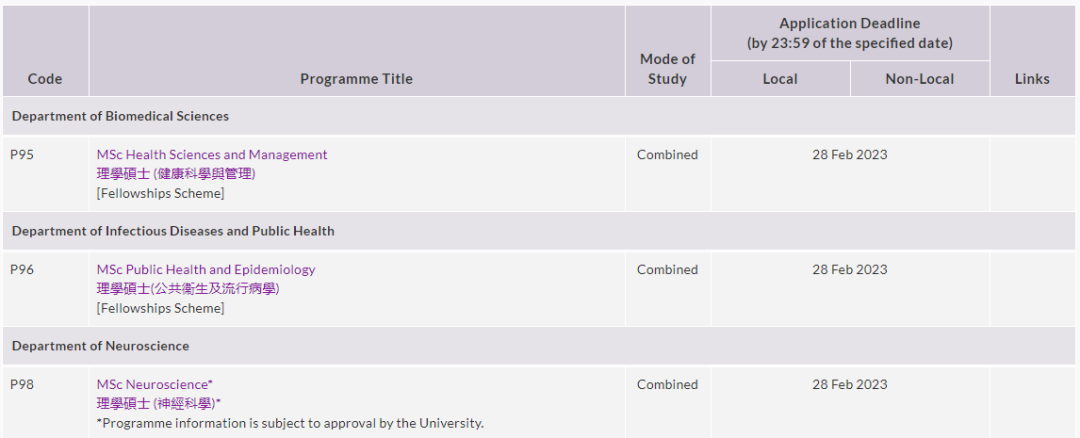The width and height of the screenshot is (1080, 438).
Task: Select Department of Biomedical Sciences row
Action: (120, 116)
